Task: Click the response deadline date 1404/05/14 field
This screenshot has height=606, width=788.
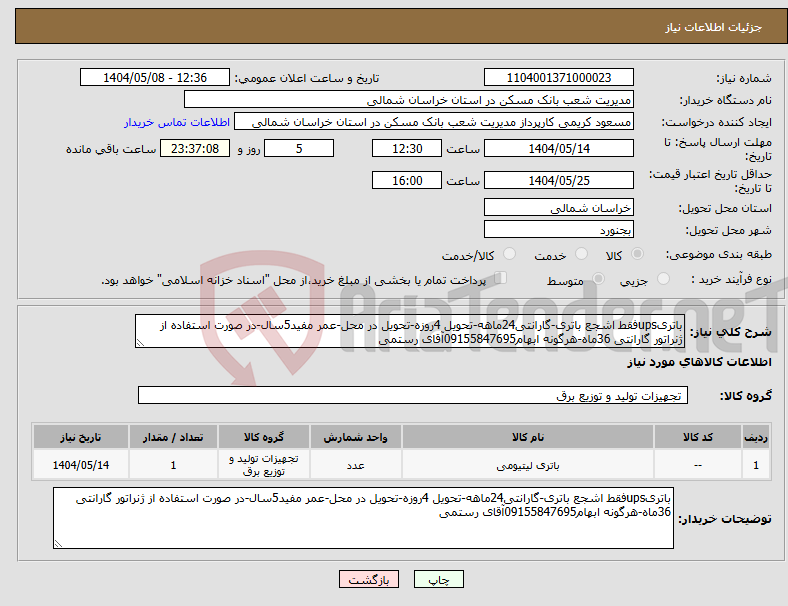Action: (558, 149)
